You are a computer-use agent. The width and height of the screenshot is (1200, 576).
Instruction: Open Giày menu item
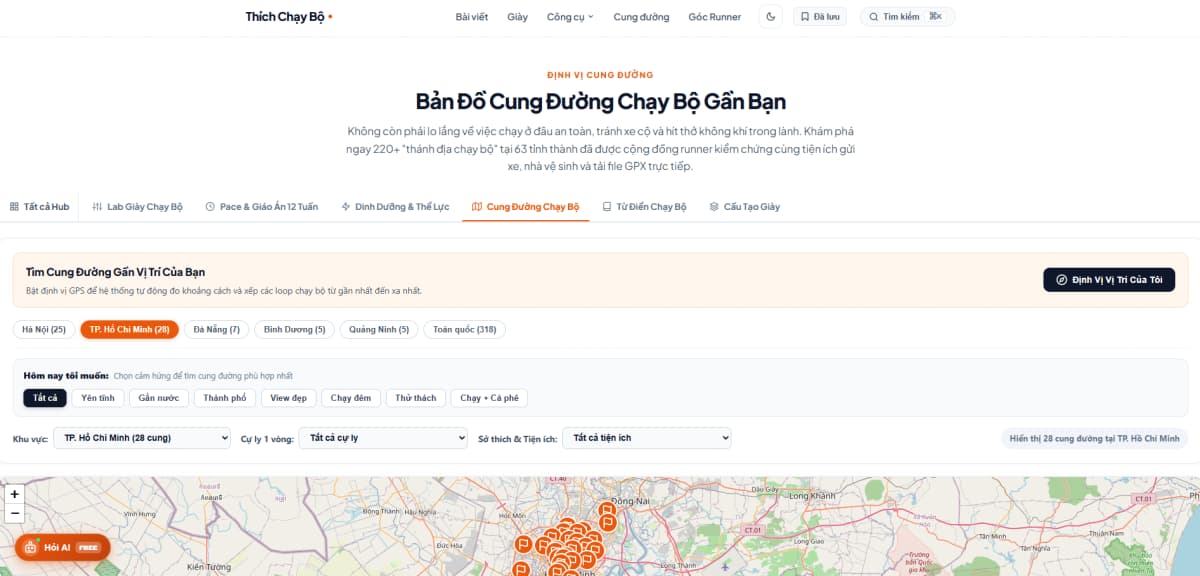[x=518, y=17]
